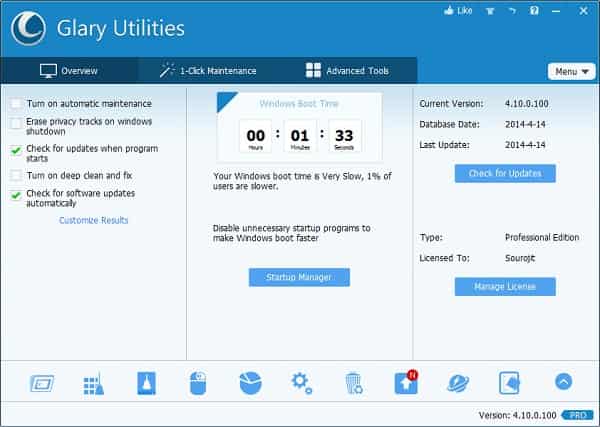600x427 pixels.
Task: Open the Browser Assistant planet icon
Action: coord(458,383)
